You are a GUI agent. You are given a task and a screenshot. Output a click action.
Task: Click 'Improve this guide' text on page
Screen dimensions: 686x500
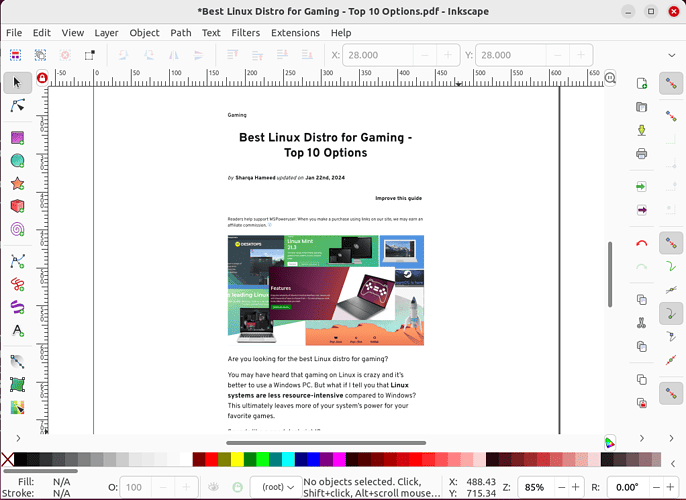coord(399,198)
